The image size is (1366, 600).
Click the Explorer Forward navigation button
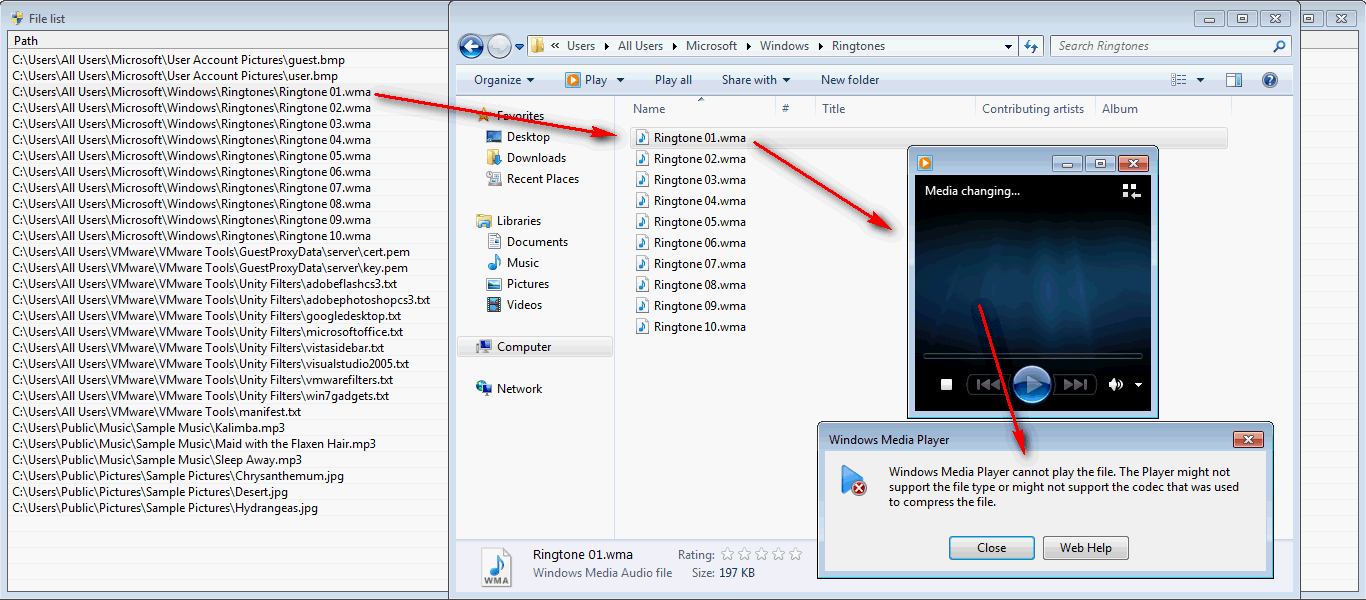click(x=499, y=46)
